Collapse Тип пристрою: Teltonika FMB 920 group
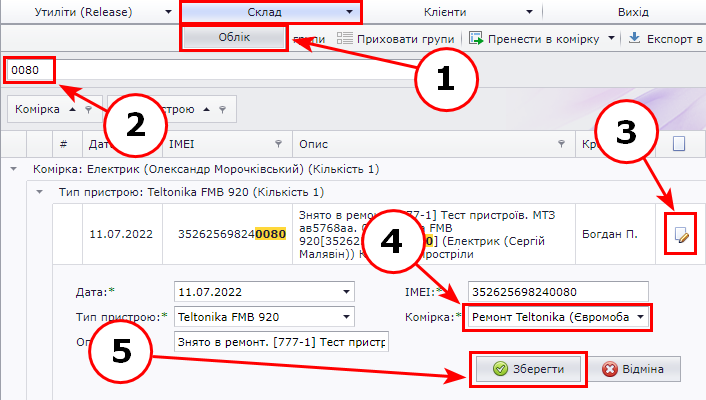 40,192
